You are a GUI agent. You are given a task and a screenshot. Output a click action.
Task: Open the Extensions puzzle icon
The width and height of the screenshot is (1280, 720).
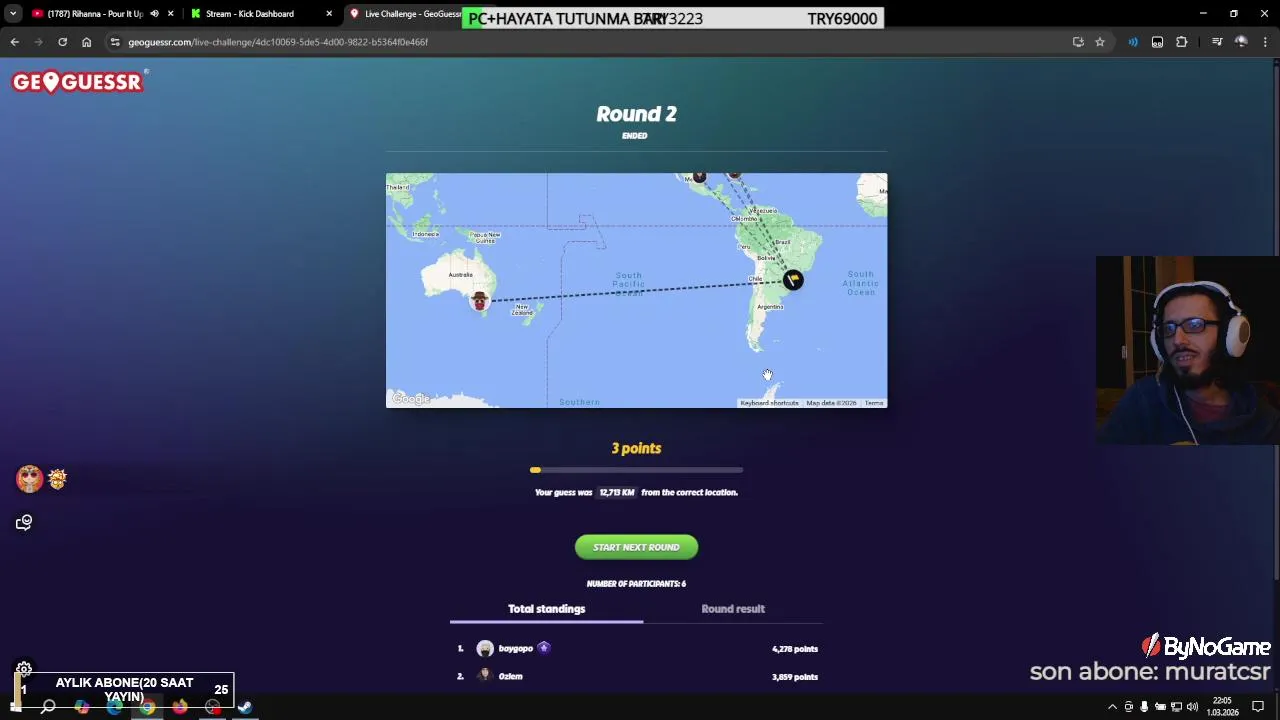(x=1182, y=42)
